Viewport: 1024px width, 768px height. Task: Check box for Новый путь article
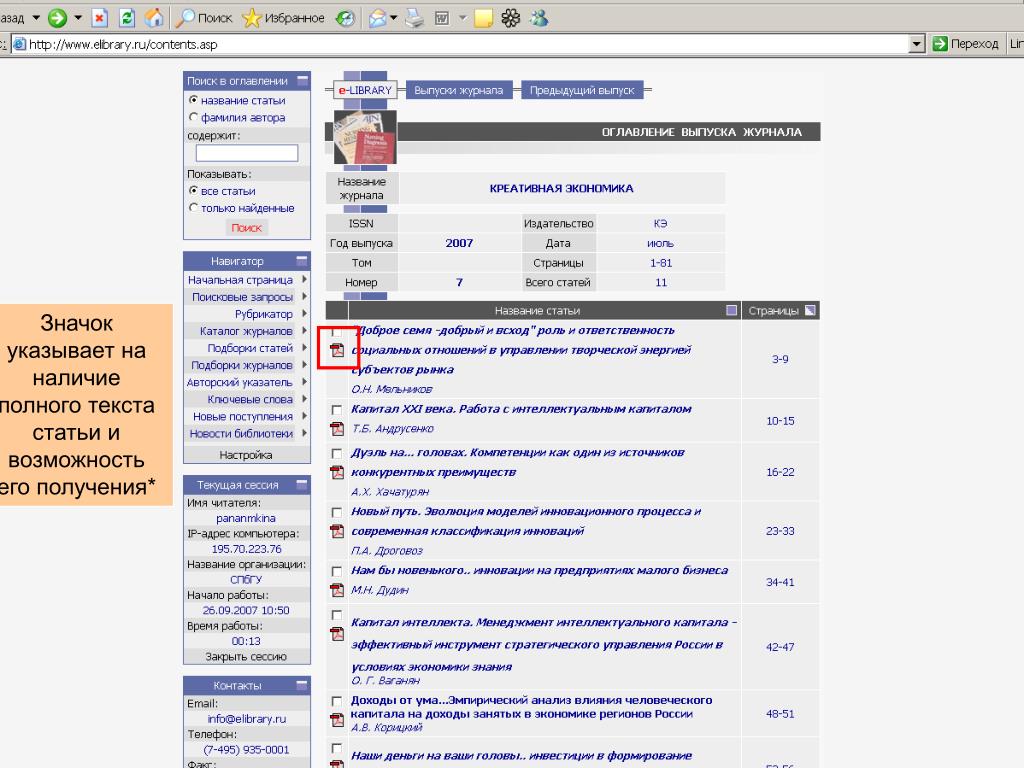[x=336, y=513]
